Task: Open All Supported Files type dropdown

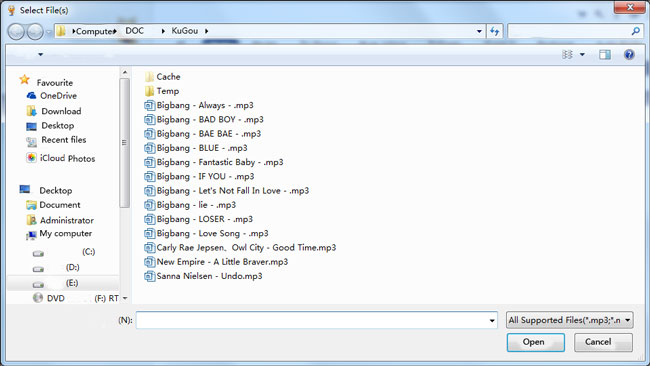Action: (570, 320)
